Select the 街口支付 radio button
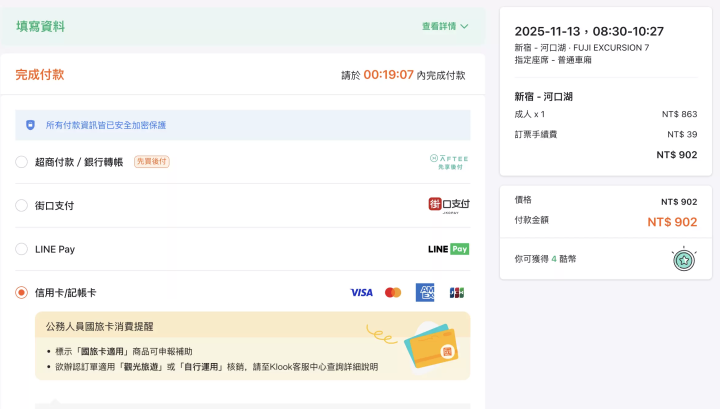Viewport: 720px width, 409px height. (x=22, y=205)
